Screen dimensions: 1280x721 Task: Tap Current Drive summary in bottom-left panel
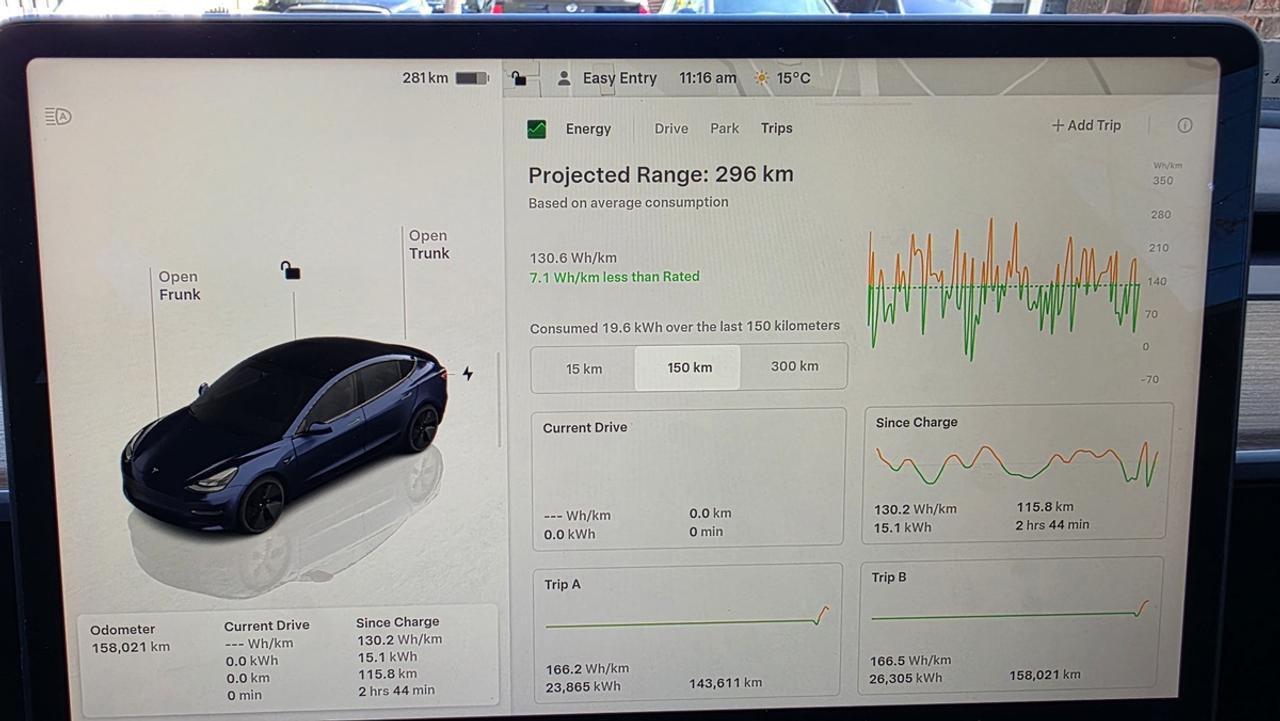pyautogui.click(x=266, y=660)
